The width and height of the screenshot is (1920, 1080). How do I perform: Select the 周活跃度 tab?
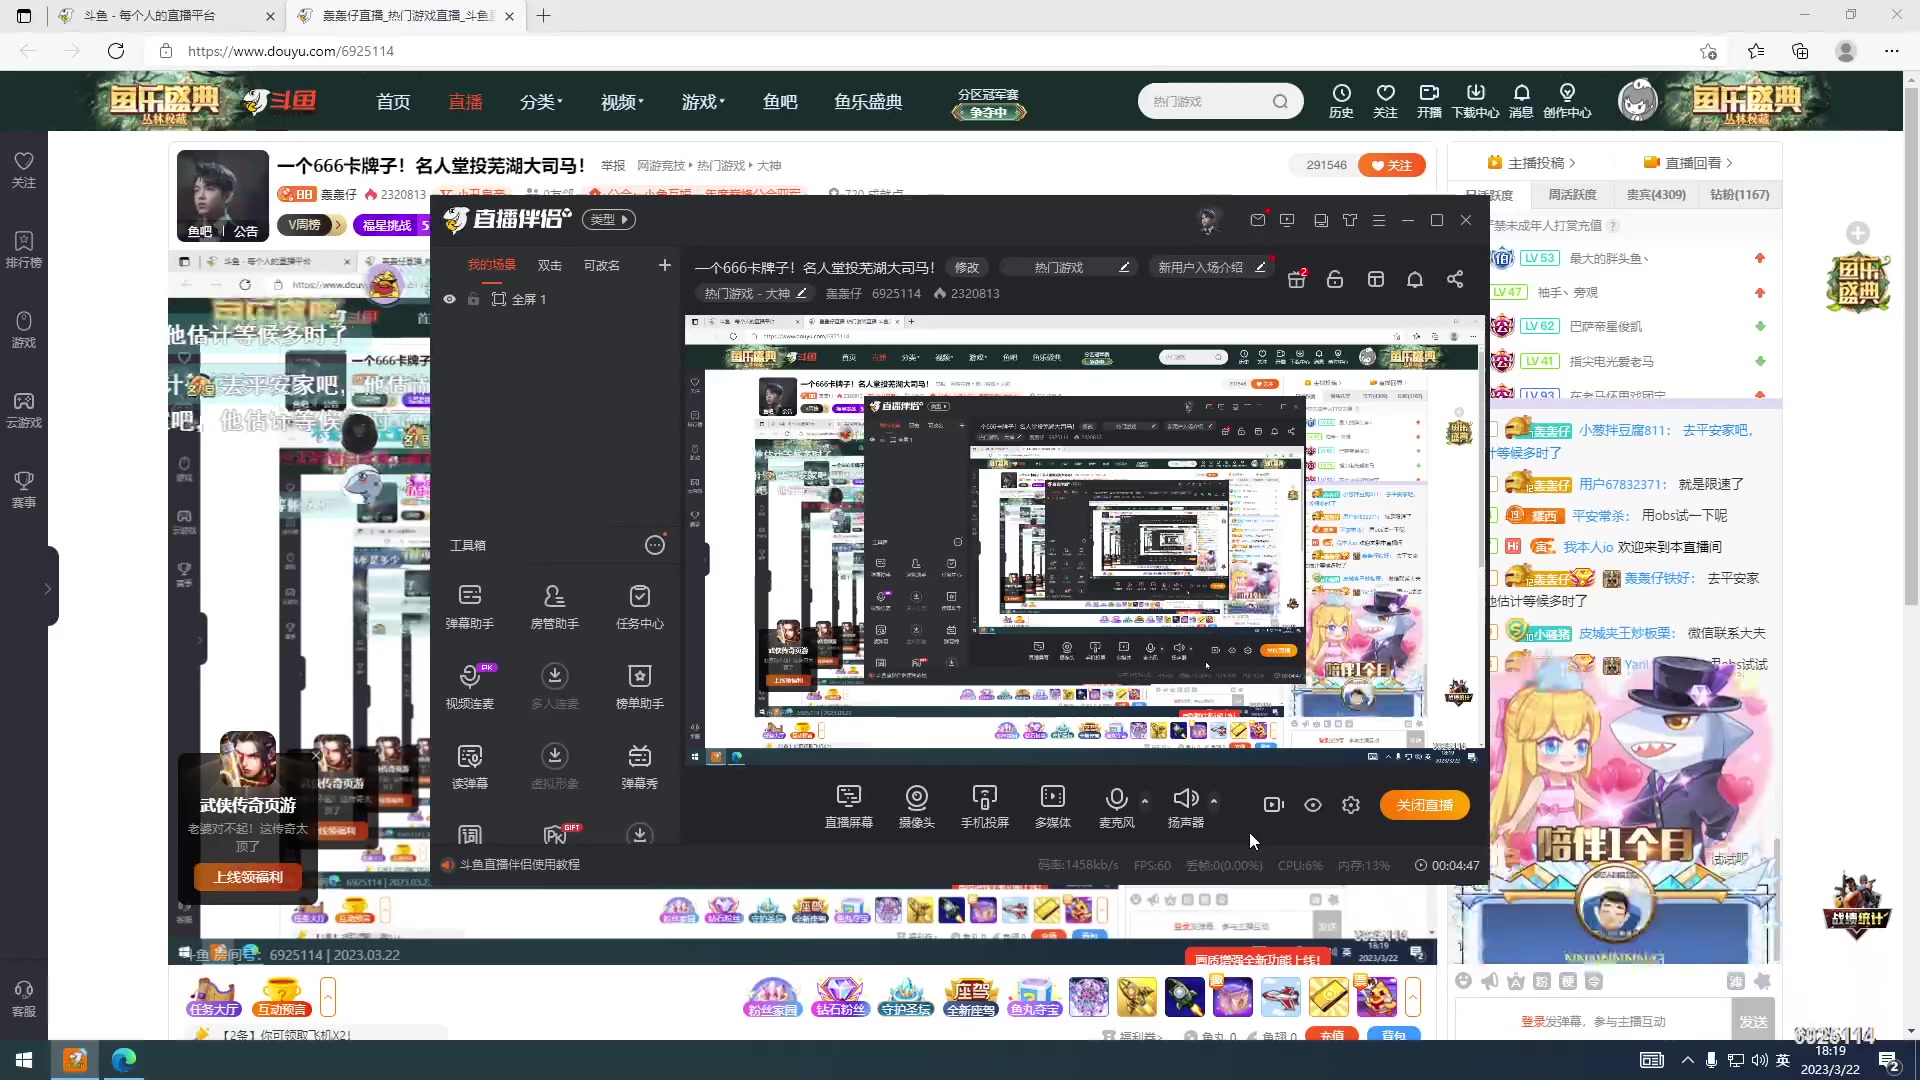click(x=1573, y=195)
